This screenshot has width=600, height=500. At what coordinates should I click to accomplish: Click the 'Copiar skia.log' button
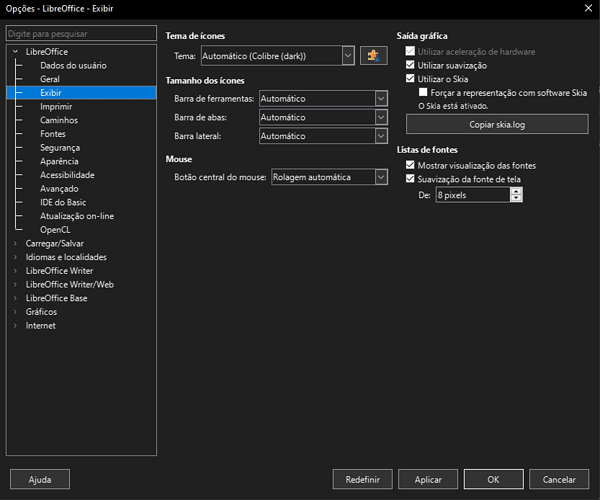point(497,124)
